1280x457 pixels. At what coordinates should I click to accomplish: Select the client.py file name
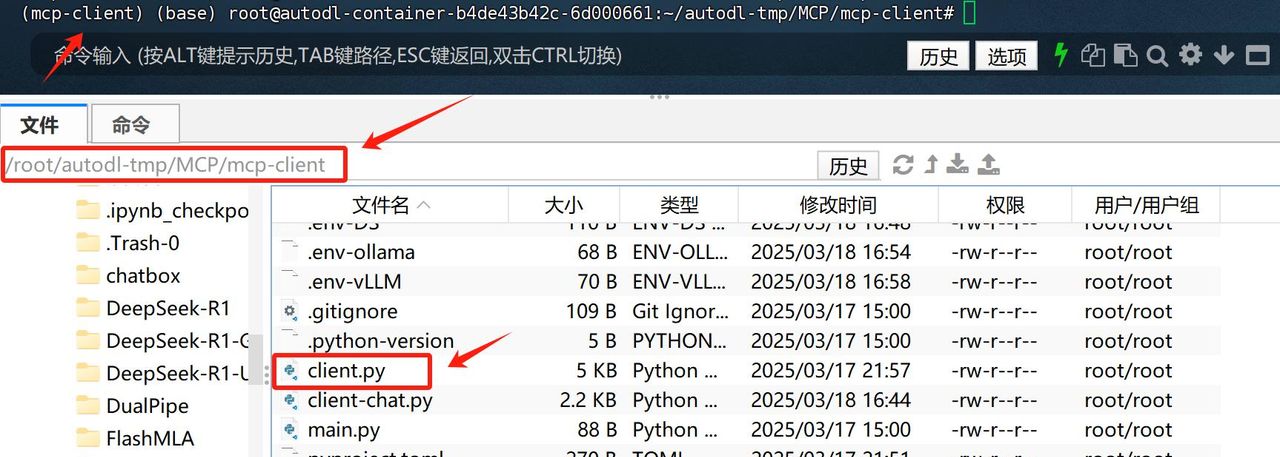click(346, 371)
